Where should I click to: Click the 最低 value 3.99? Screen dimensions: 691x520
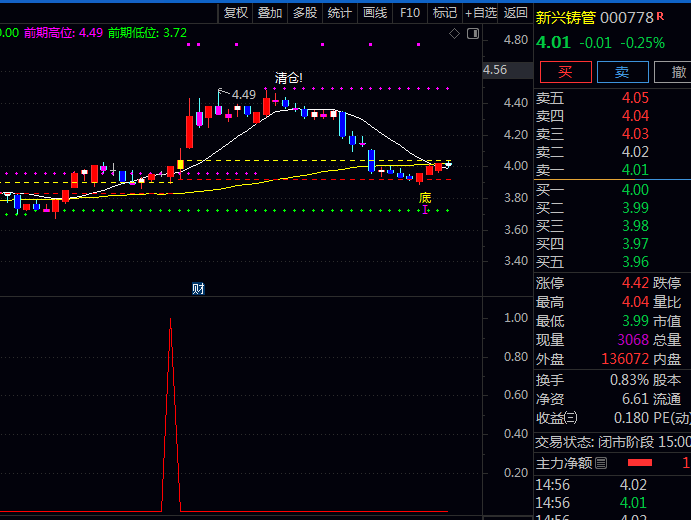[635, 321]
